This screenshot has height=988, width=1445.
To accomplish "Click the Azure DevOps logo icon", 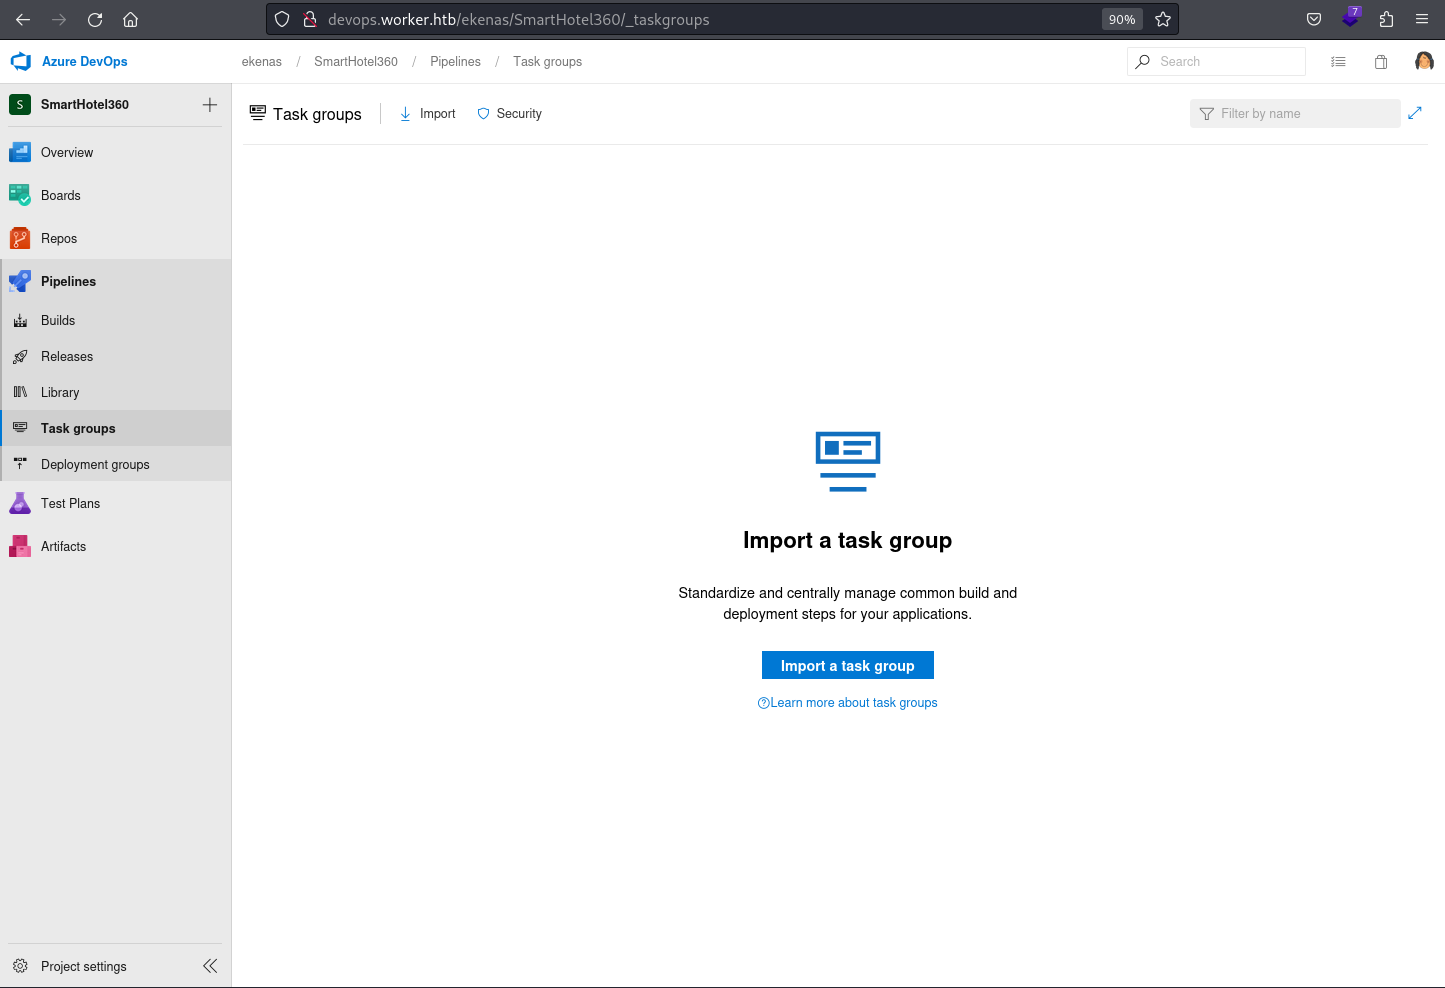I will tap(20, 61).
